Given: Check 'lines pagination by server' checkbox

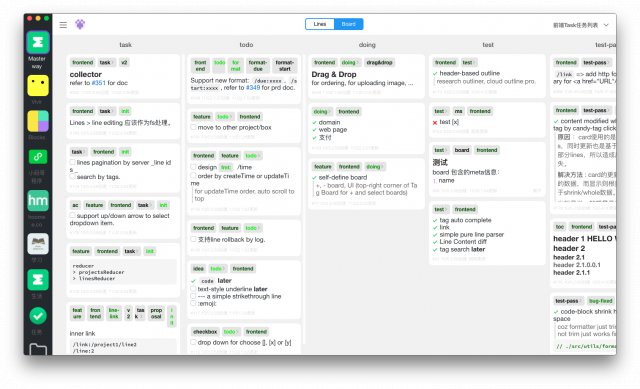Looking at the screenshot, I should (x=73, y=162).
